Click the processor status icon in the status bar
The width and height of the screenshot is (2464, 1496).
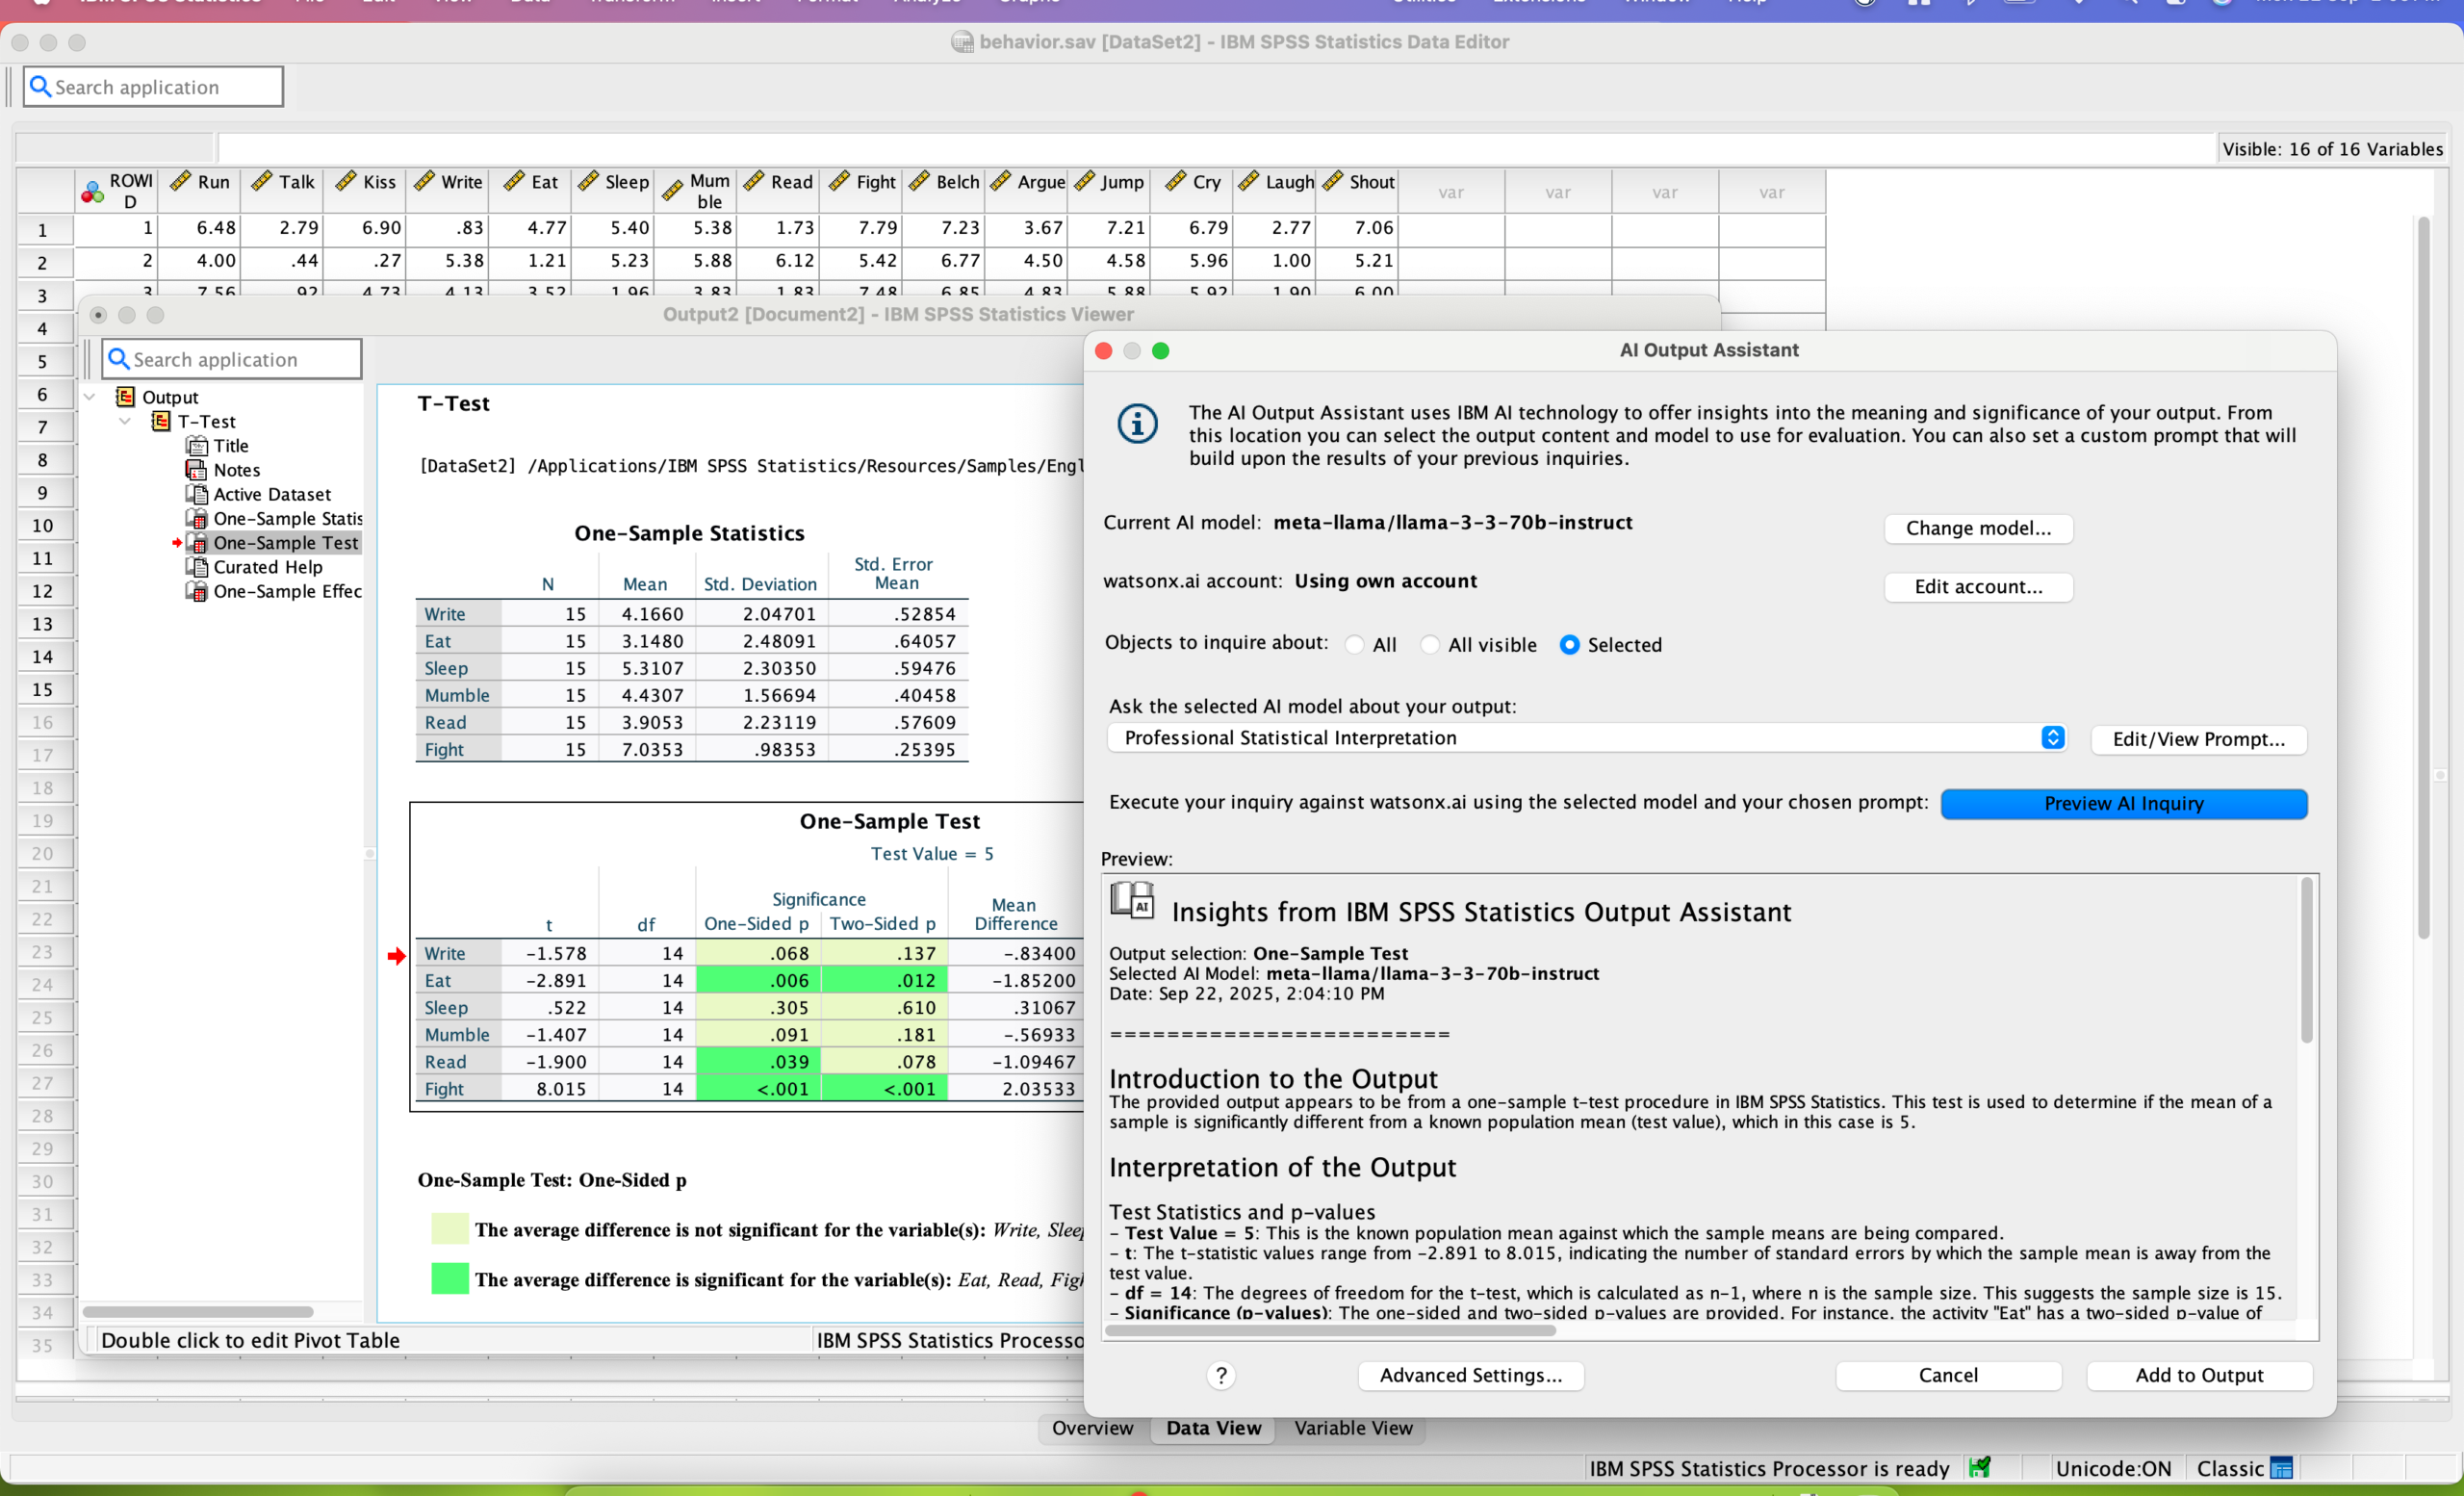point(1982,1467)
